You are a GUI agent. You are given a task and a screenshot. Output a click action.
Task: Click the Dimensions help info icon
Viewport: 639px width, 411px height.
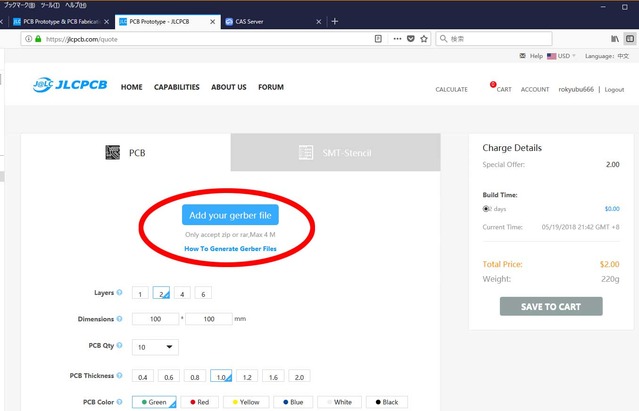[x=119, y=319]
